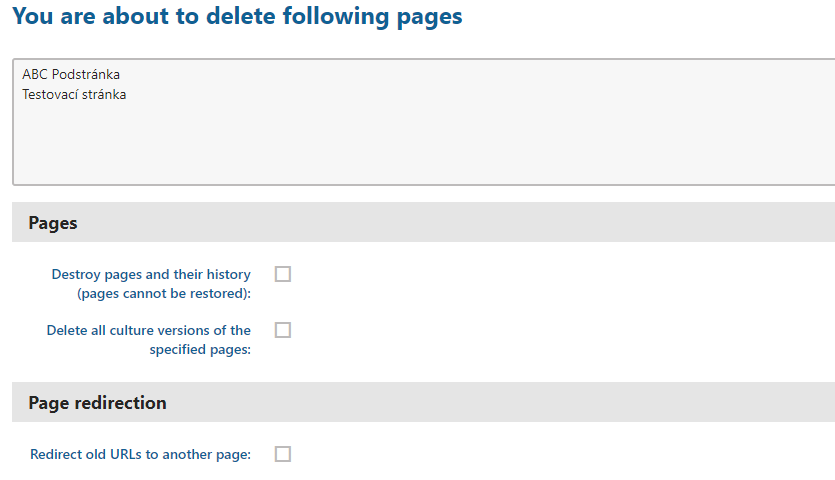Select ABC Podstránka in the pages list

pyautogui.click(x=71, y=75)
